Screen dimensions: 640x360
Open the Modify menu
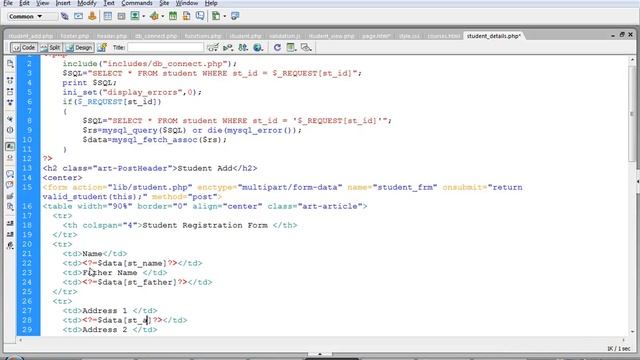click(x=87, y=3)
